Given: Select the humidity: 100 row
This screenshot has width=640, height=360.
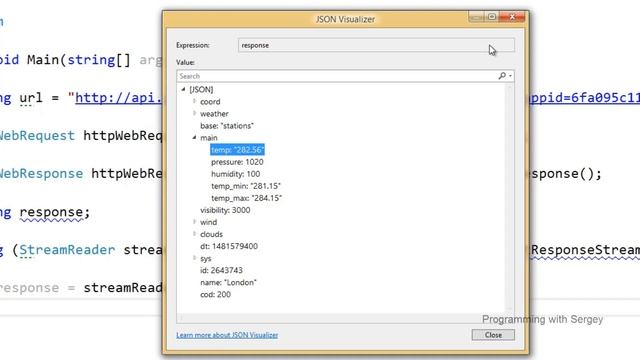Looking at the screenshot, I should (236, 174).
